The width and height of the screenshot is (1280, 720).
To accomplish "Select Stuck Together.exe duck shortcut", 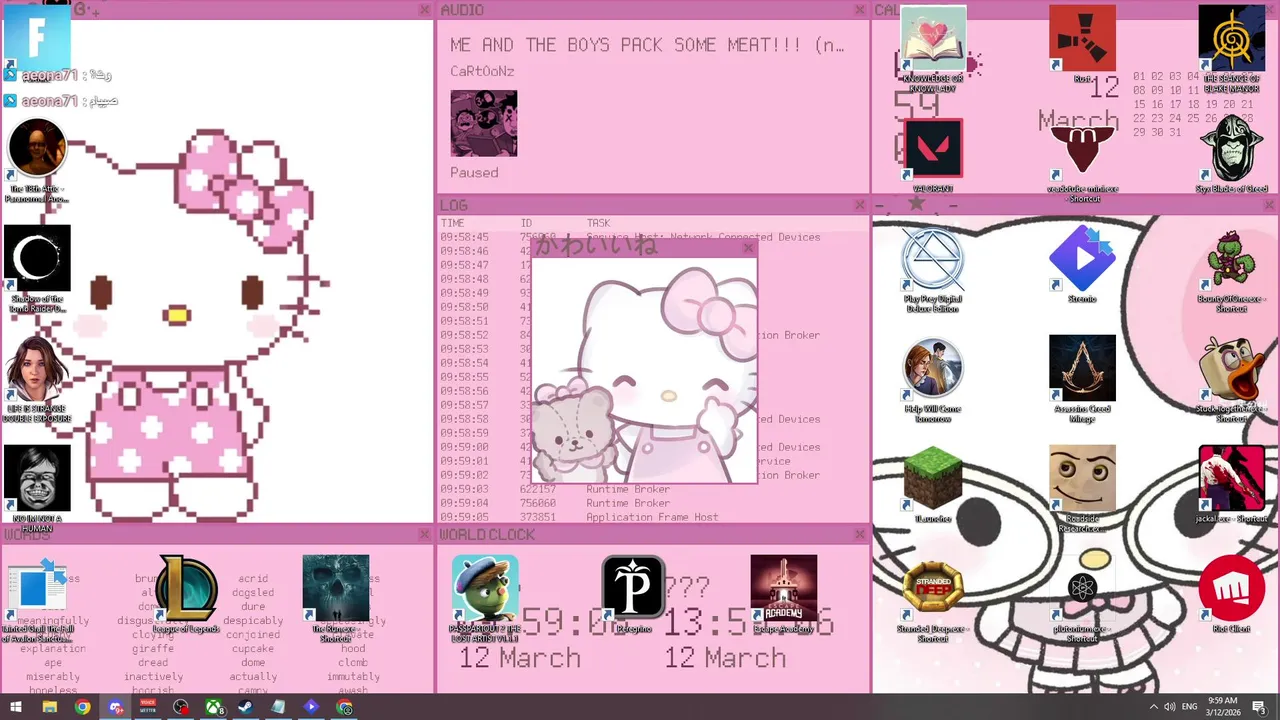I will tap(1232, 378).
